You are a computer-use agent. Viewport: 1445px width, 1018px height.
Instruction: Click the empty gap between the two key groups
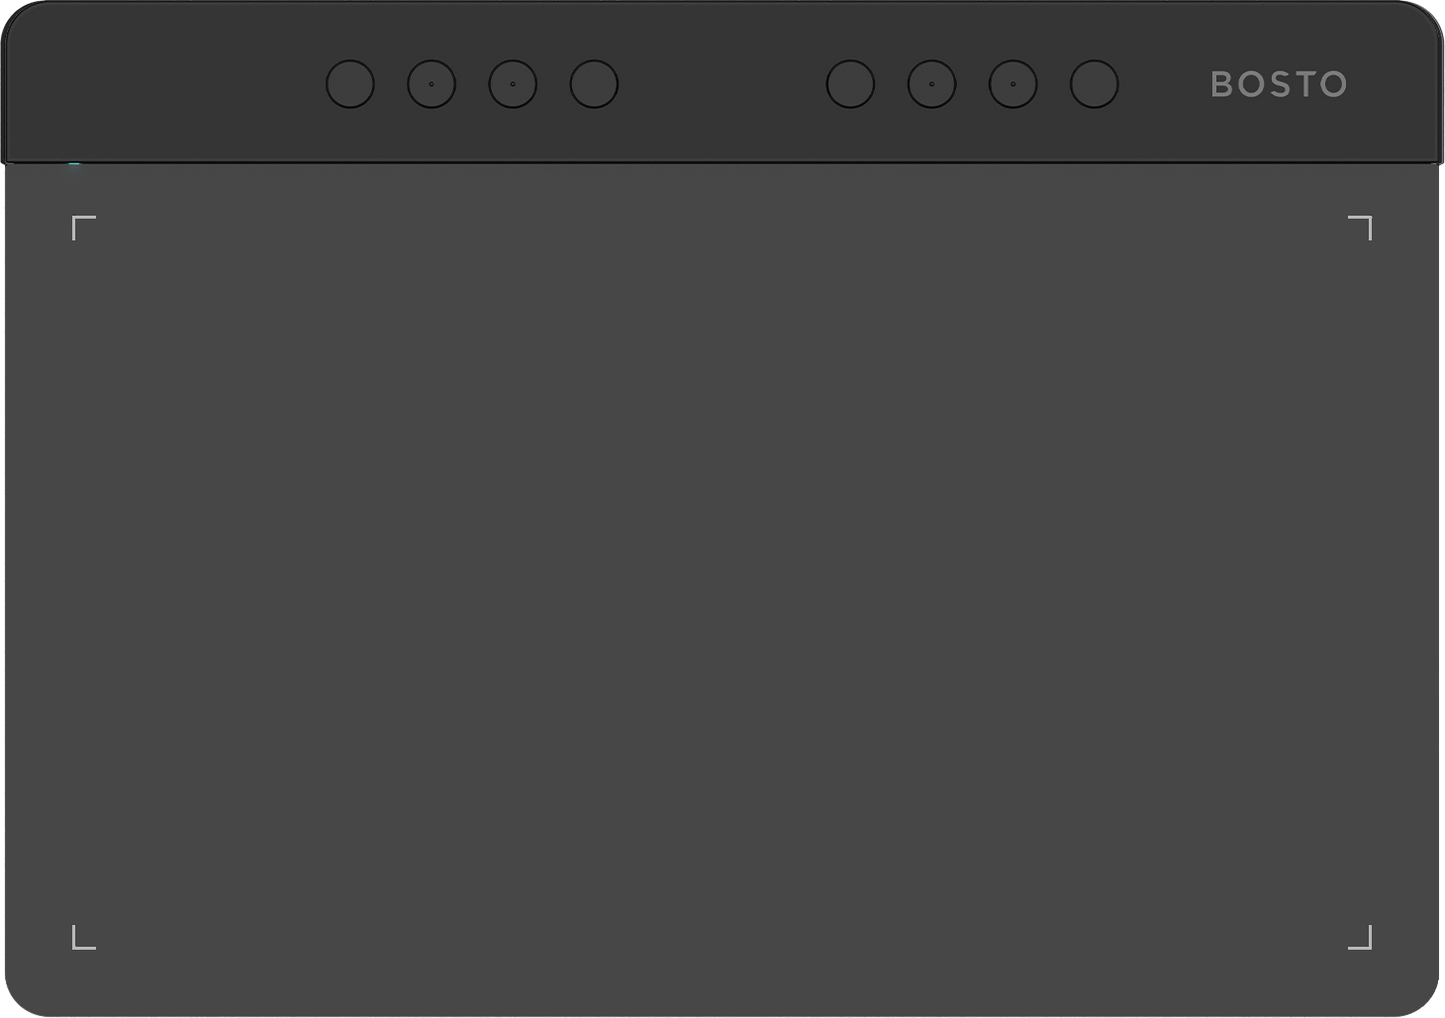[x=722, y=84]
